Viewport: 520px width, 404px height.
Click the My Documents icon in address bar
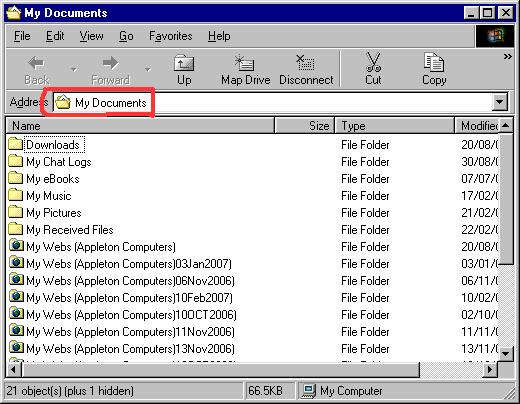pos(63,102)
